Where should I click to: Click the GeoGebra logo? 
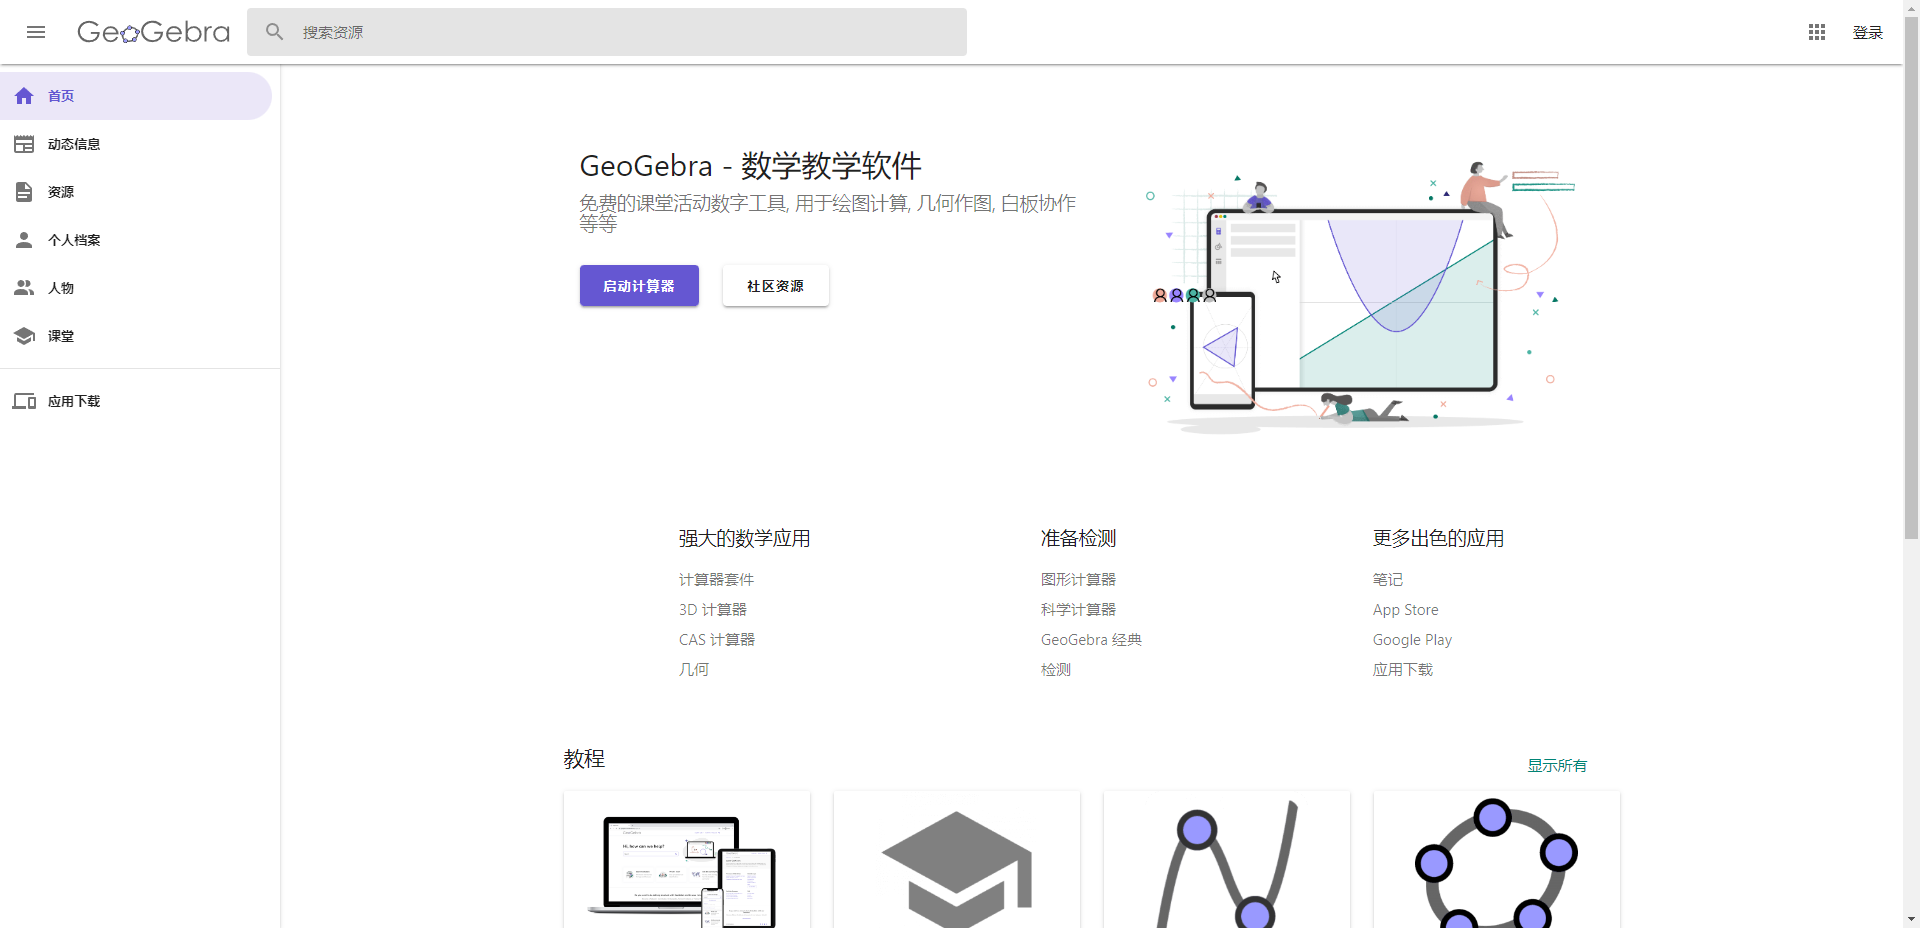point(152,31)
